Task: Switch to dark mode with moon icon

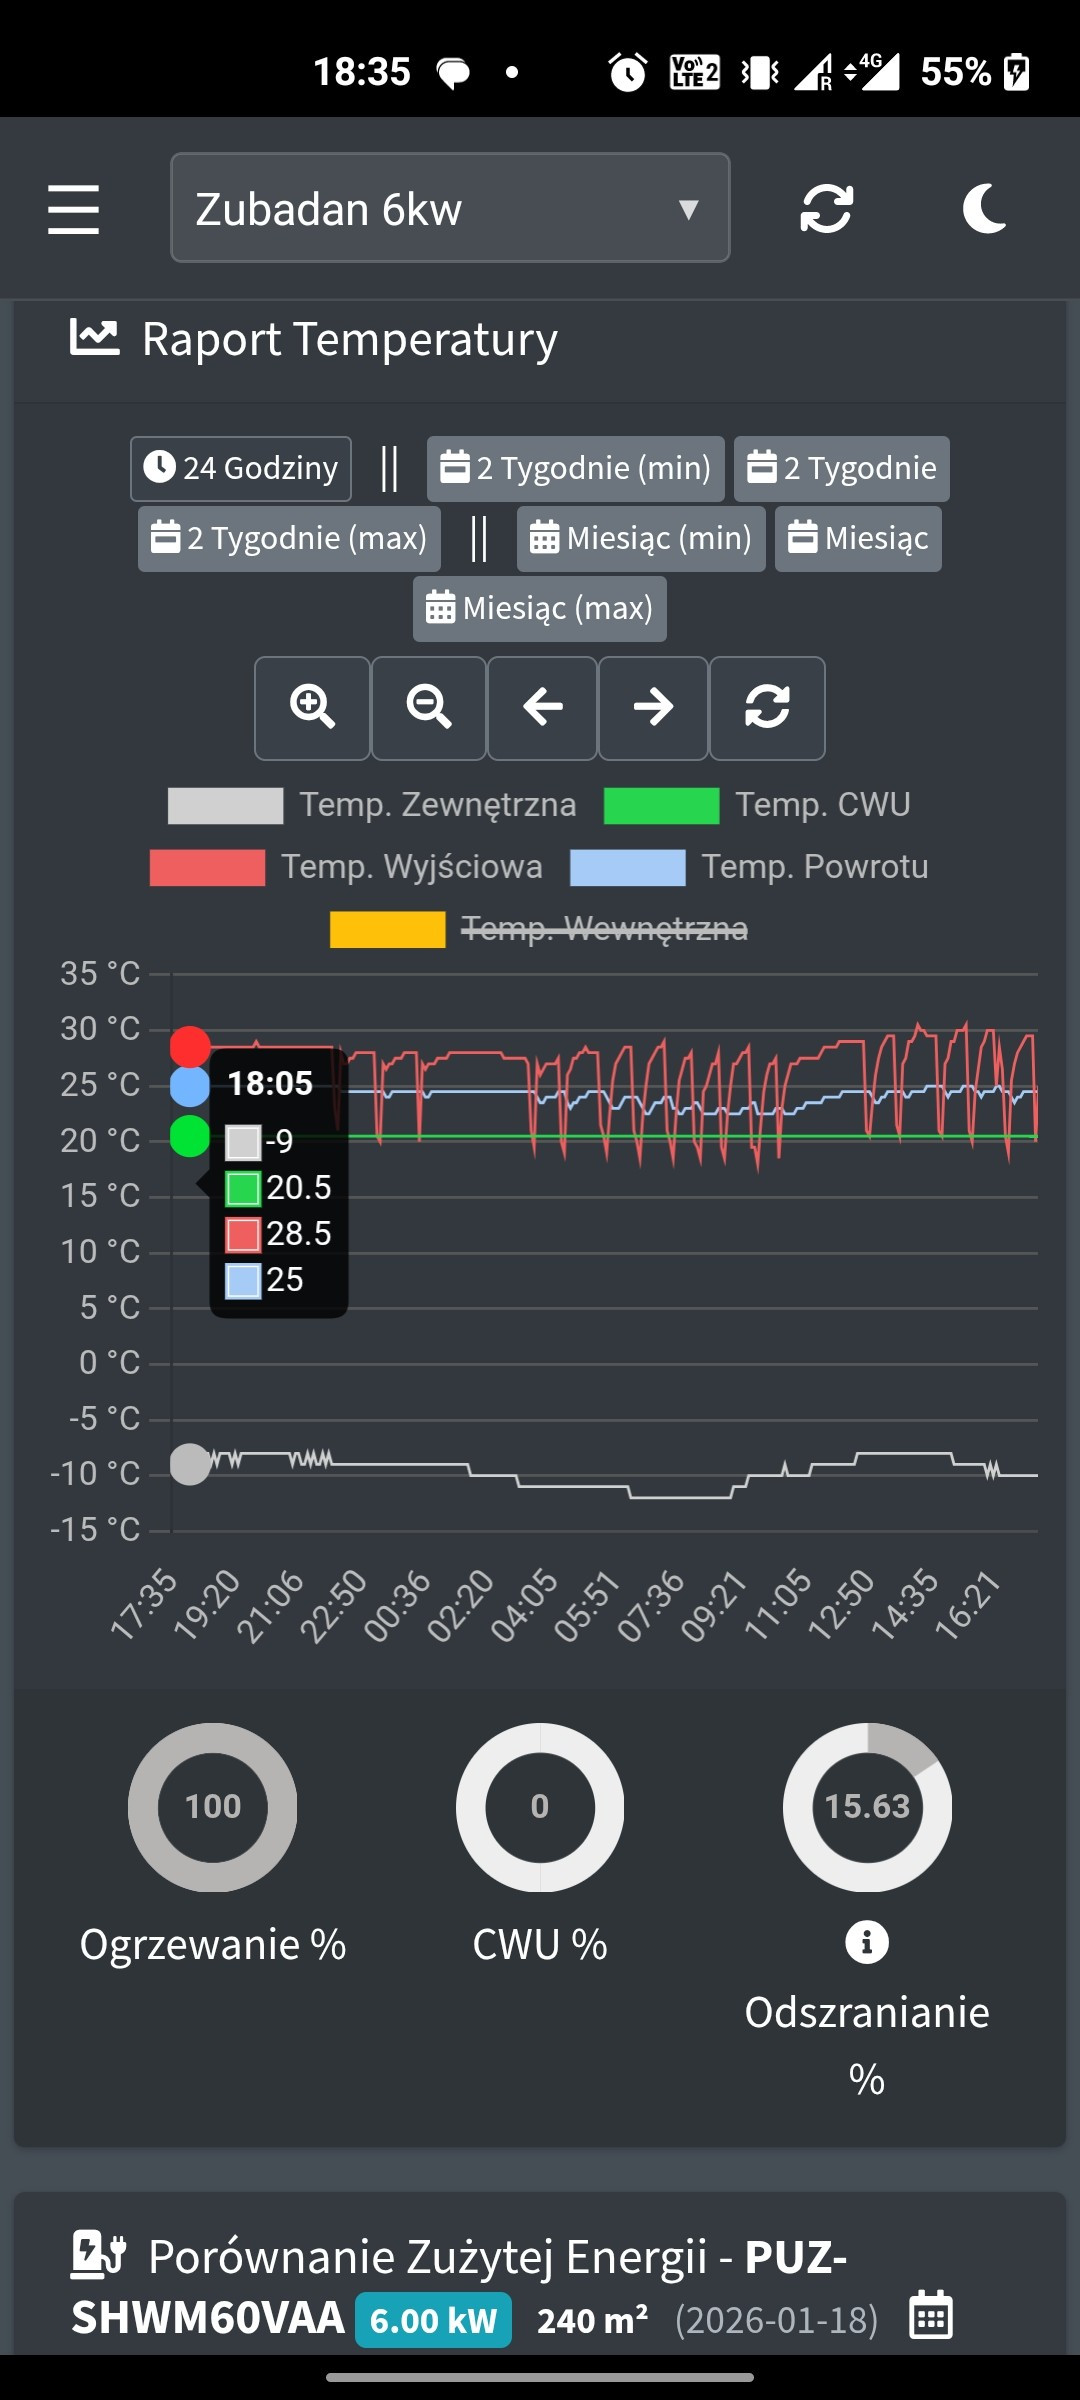Action: click(x=984, y=209)
